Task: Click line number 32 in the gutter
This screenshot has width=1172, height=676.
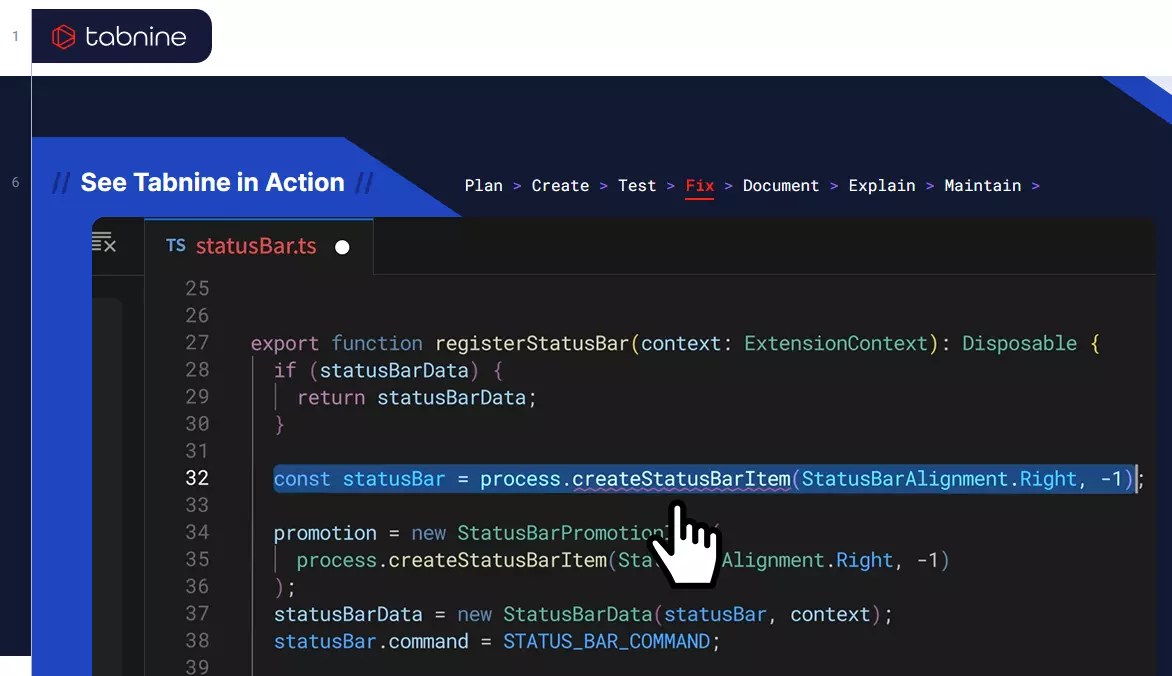Action: tap(197, 479)
